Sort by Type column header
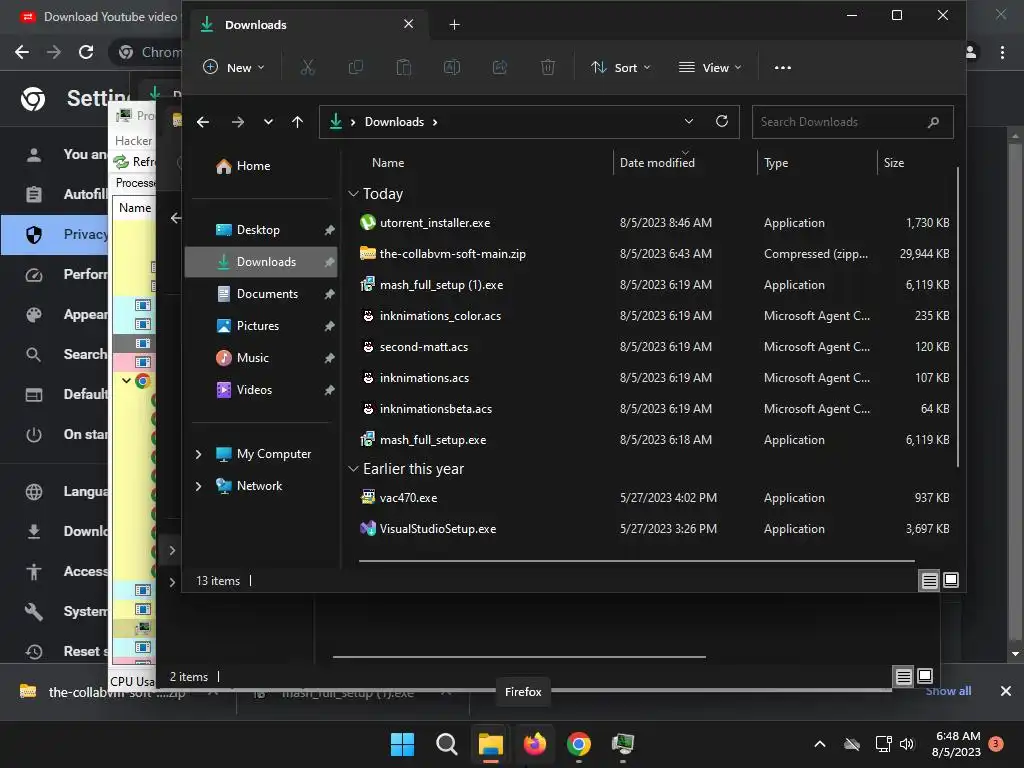 (x=776, y=163)
